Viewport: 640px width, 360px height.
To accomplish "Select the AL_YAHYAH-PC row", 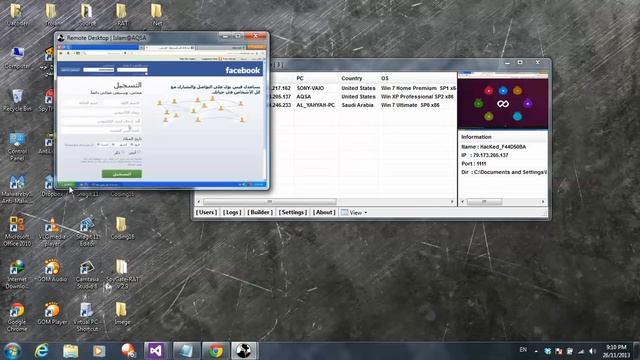I will (x=362, y=105).
